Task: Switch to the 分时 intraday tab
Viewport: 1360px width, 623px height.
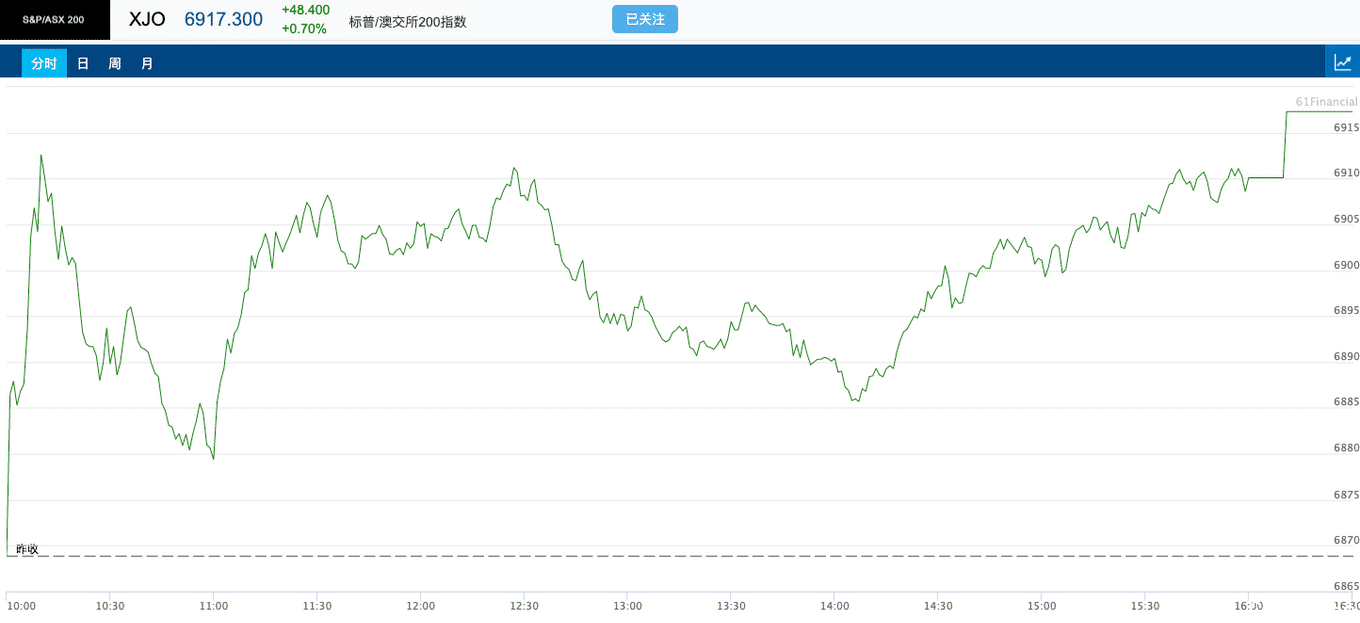Action: tap(44, 63)
